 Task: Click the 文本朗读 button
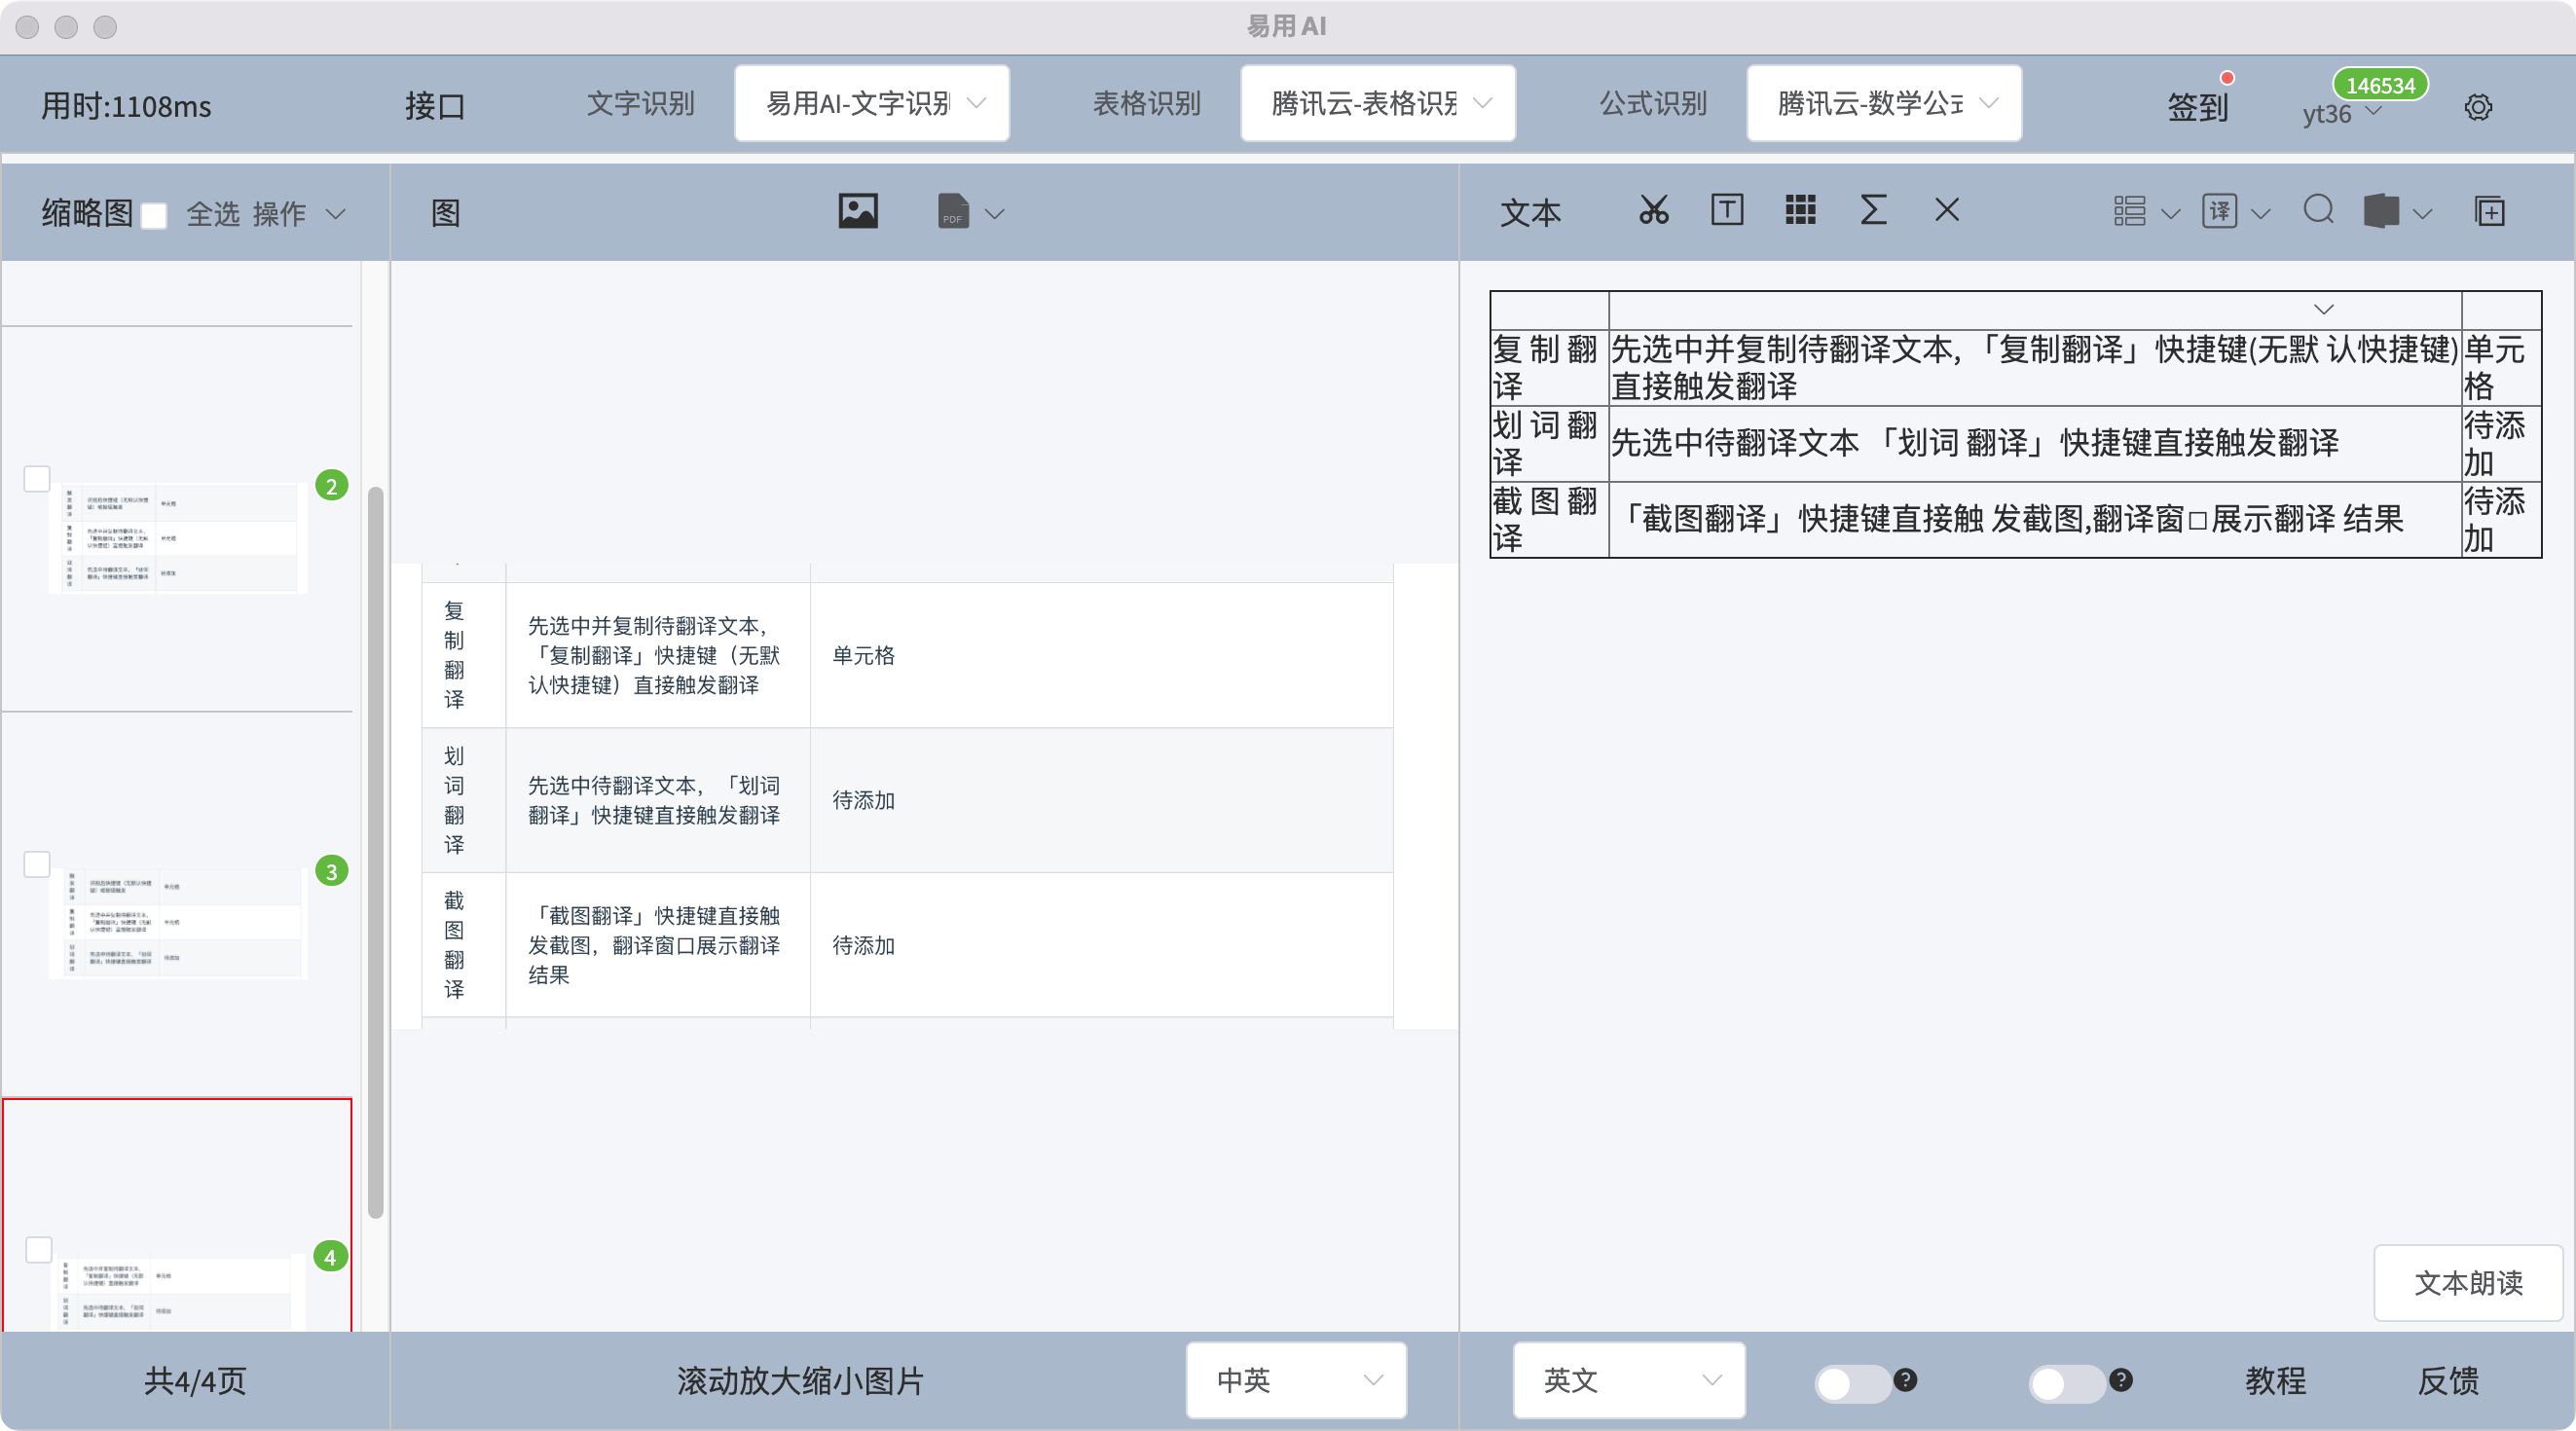(x=2468, y=1283)
